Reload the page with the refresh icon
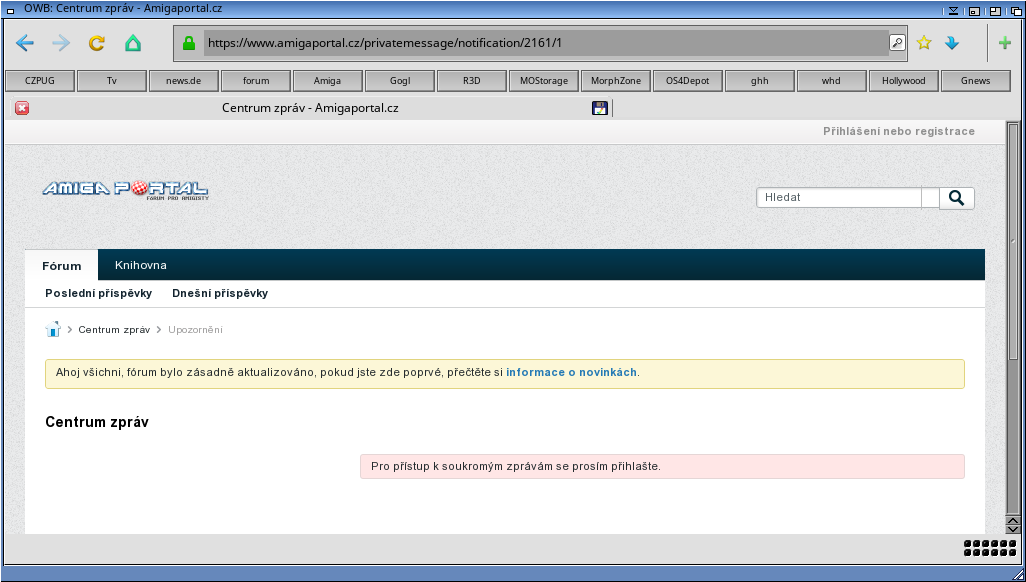 point(97,43)
